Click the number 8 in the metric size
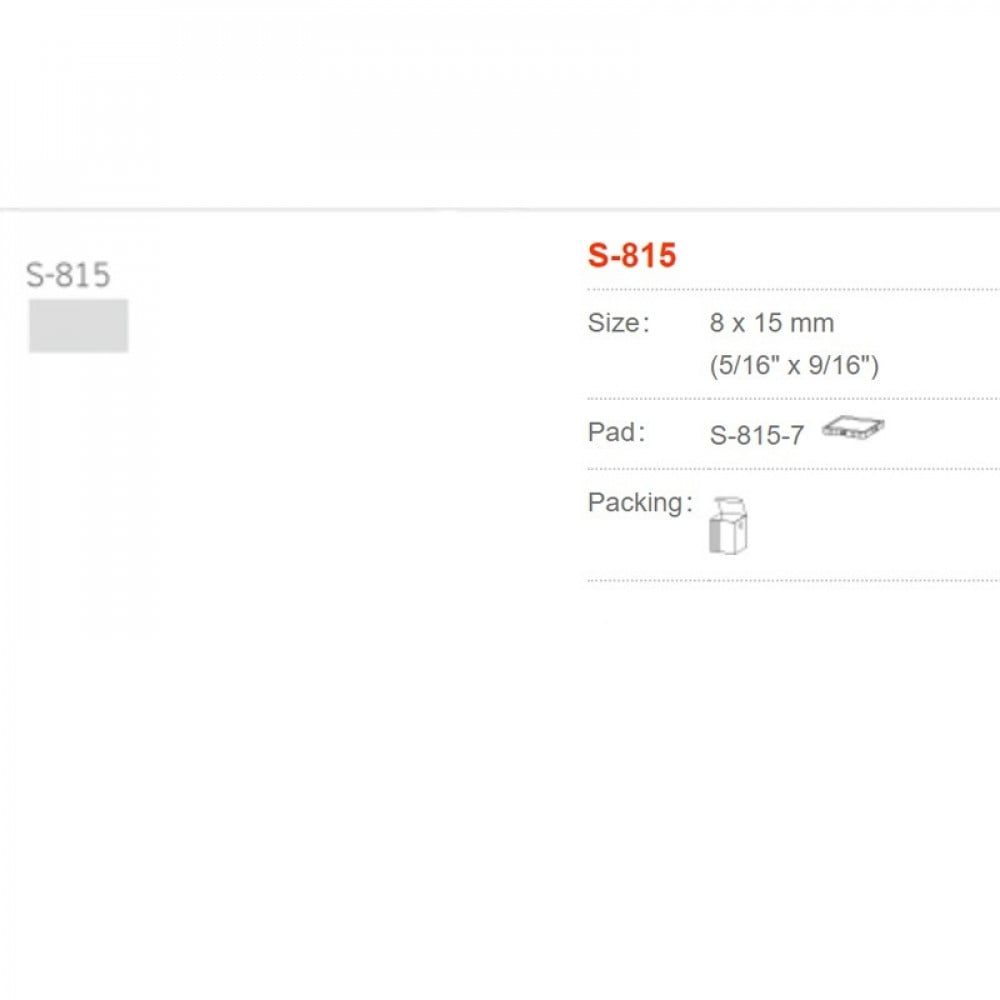This screenshot has height=1000, width=1000. pos(717,323)
